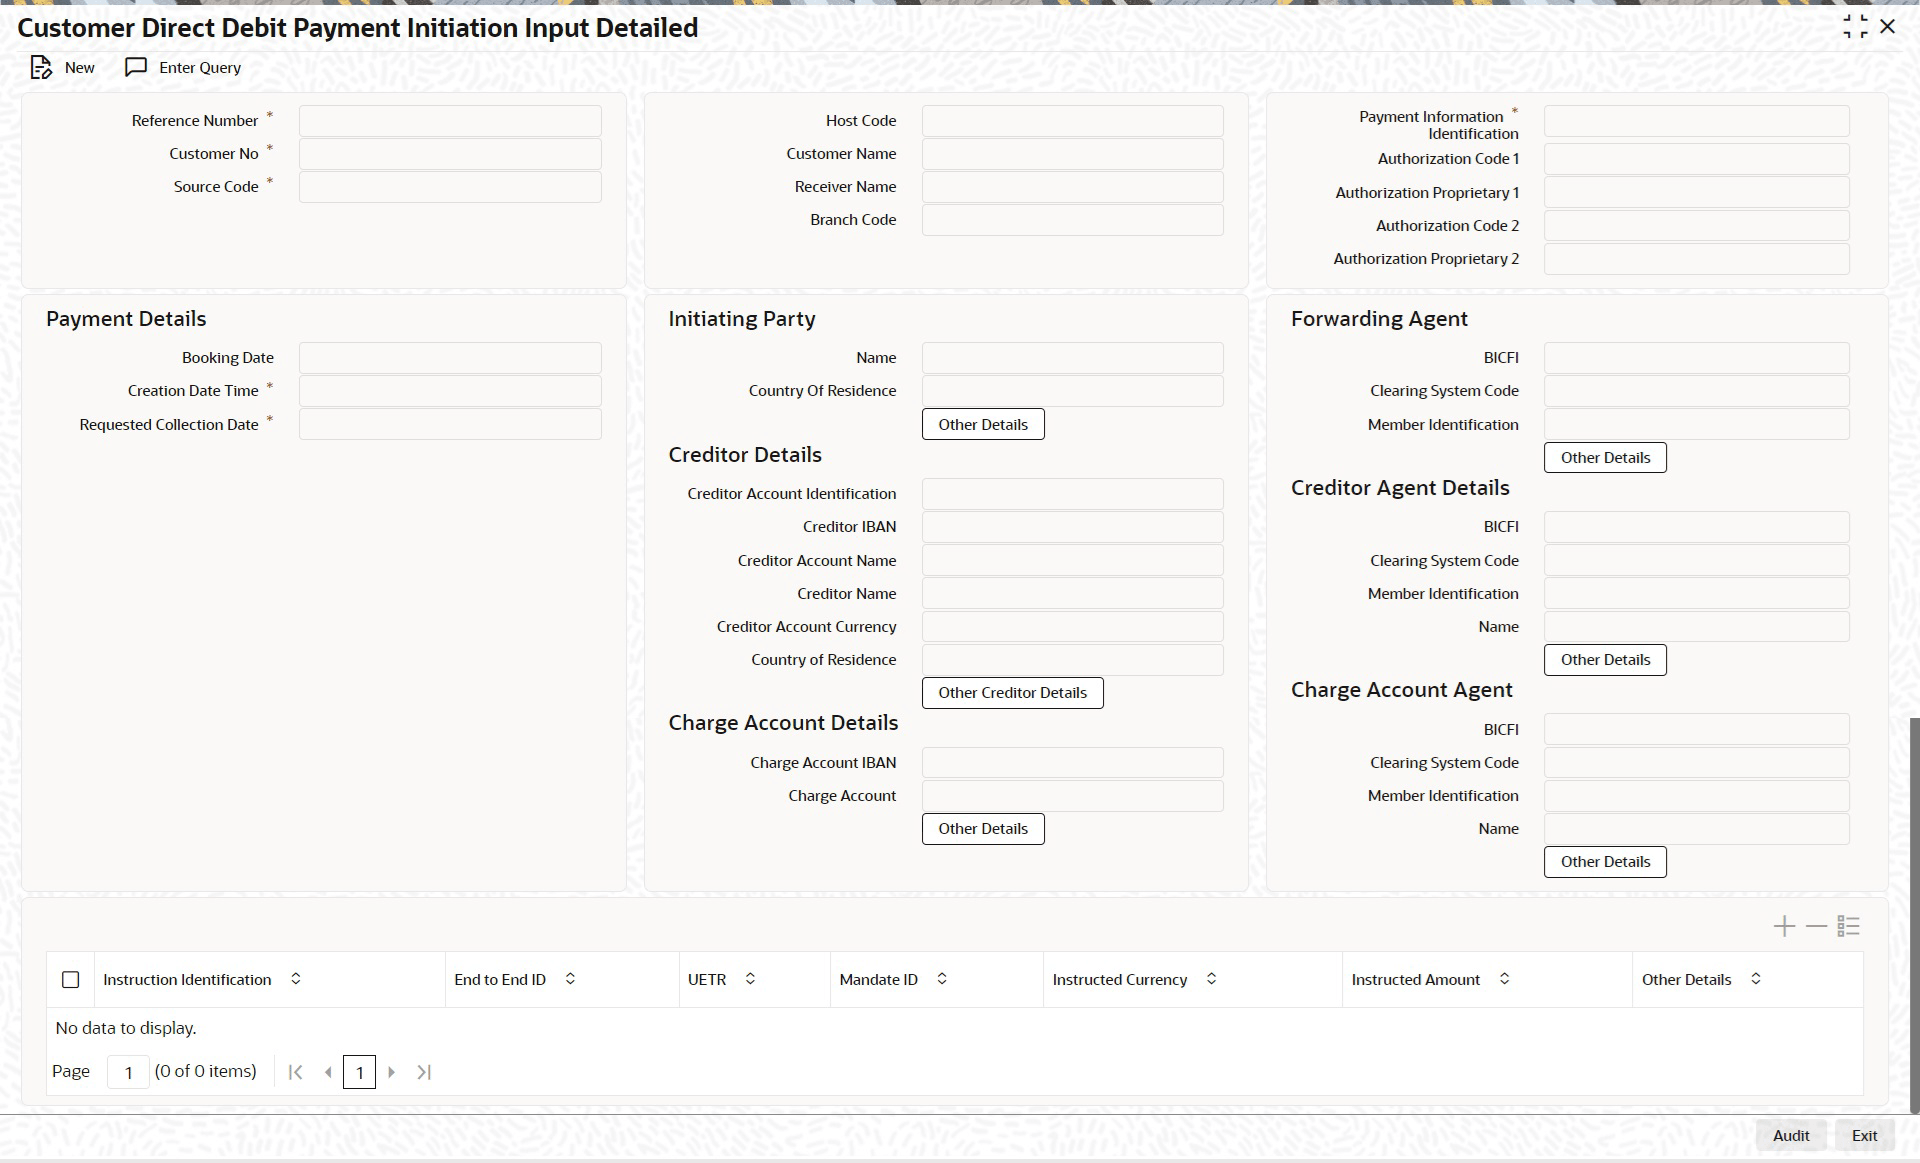
Task: Click the vertical scrollbar on the right
Action: pyautogui.click(x=1914, y=914)
